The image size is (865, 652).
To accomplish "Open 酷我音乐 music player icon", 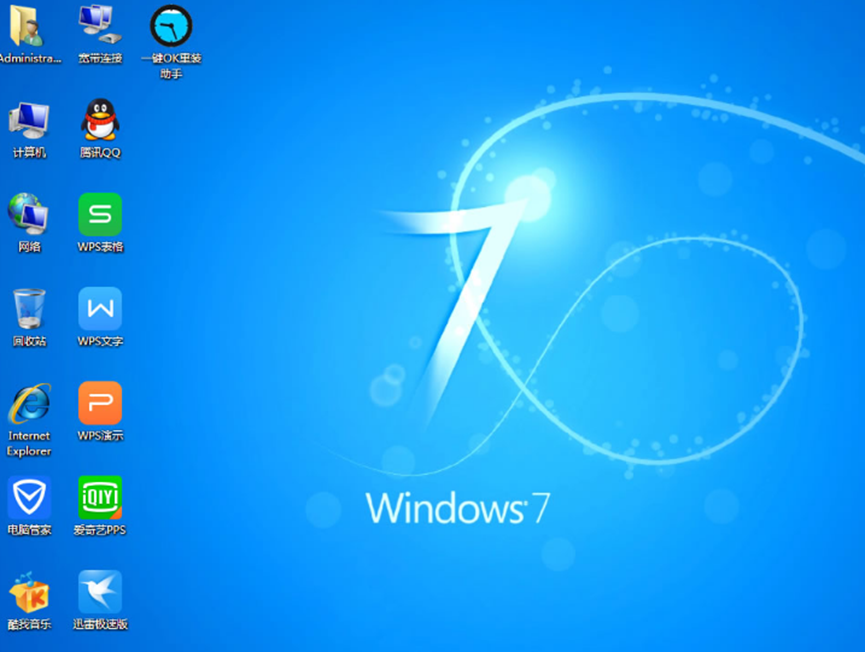I will pos(29,592).
